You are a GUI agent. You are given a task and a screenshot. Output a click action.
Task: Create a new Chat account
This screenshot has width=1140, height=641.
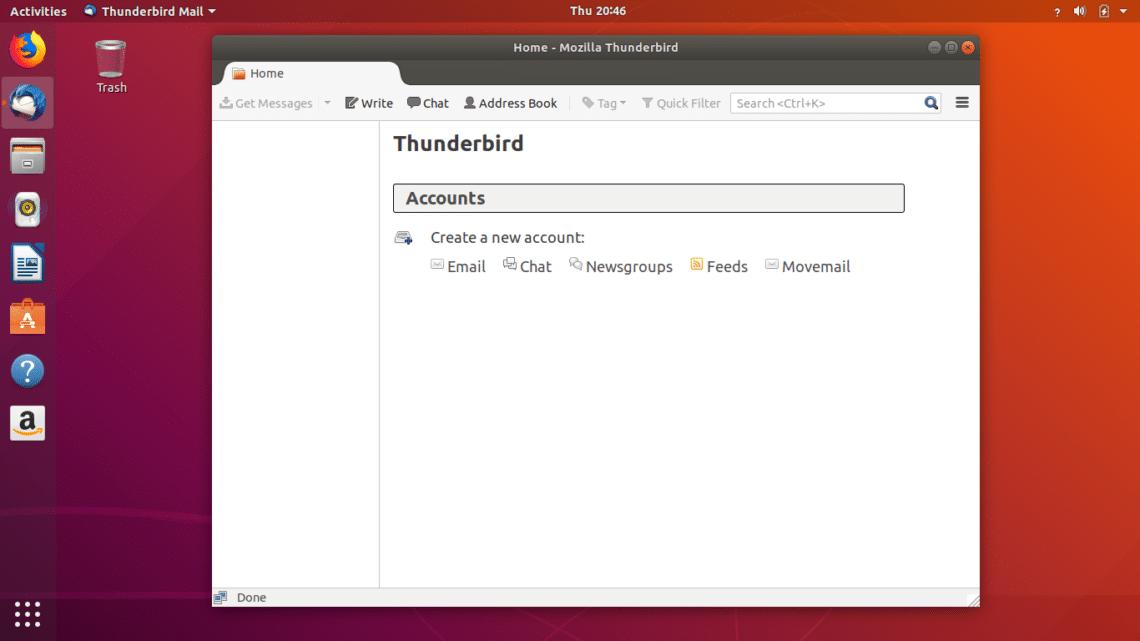coord(527,266)
